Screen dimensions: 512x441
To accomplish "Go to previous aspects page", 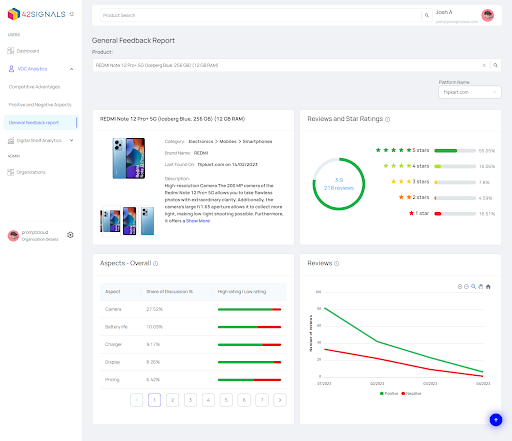I will tap(137, 400).
